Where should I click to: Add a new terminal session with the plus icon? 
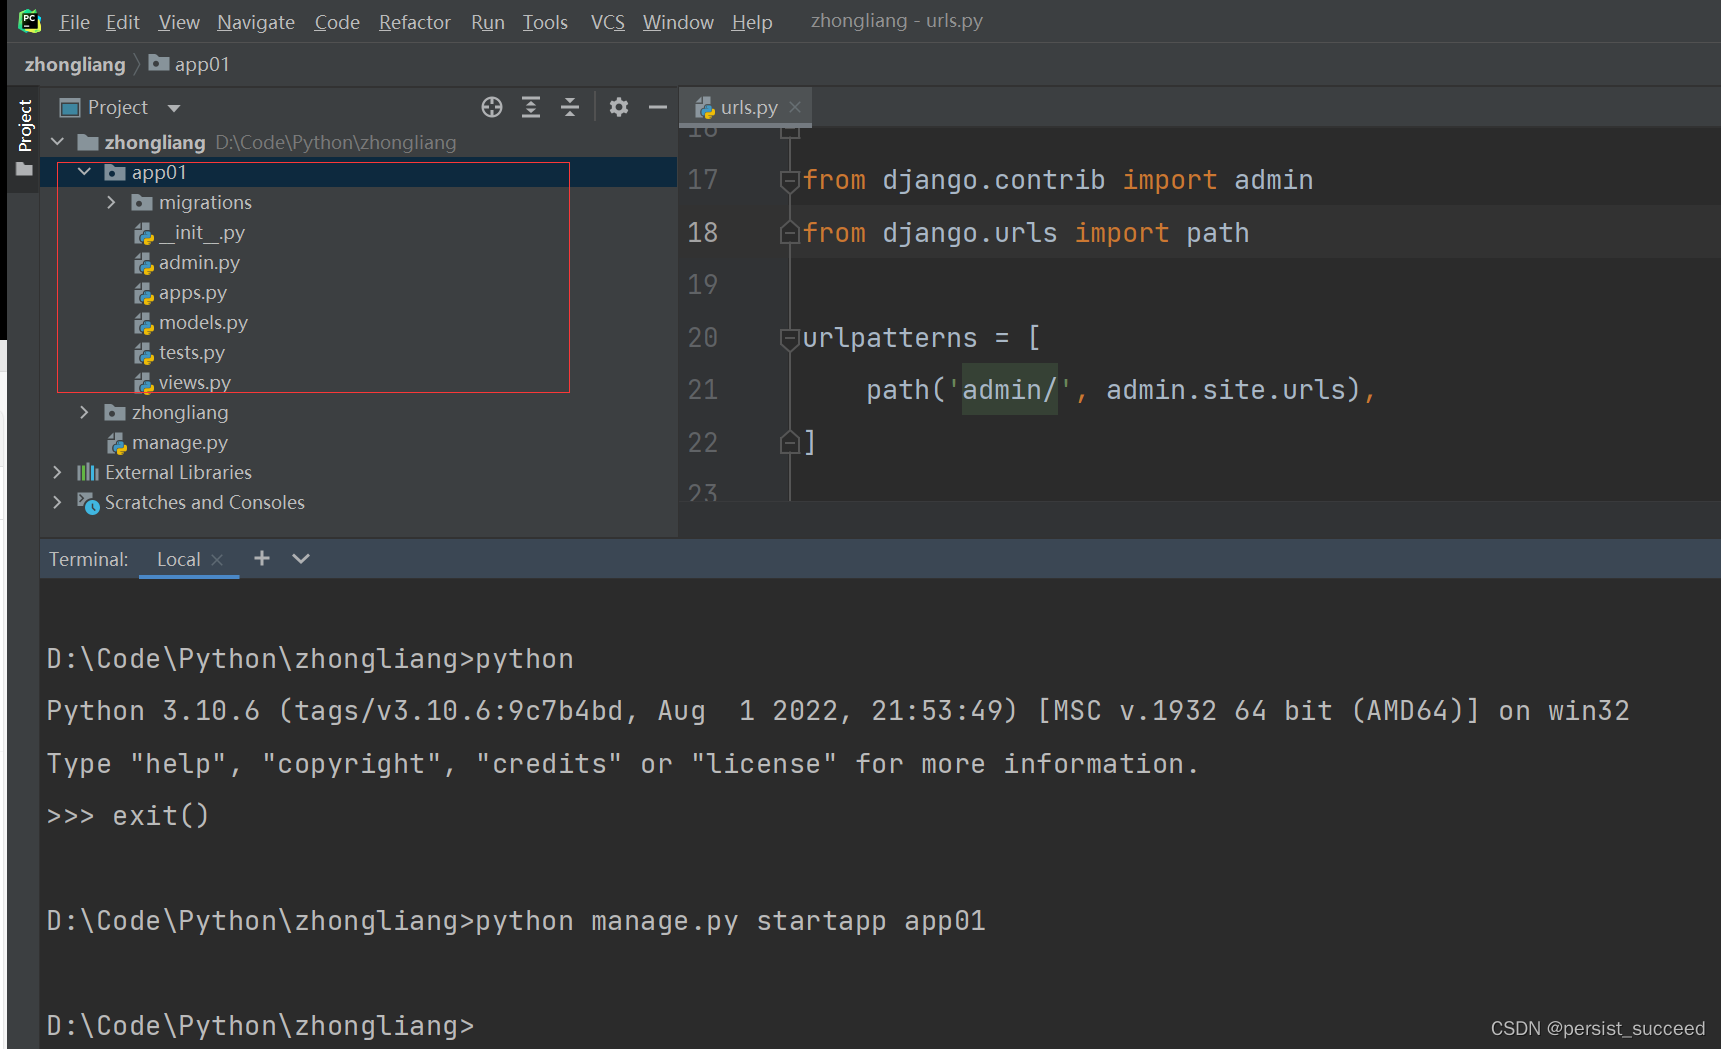(261, 558)
